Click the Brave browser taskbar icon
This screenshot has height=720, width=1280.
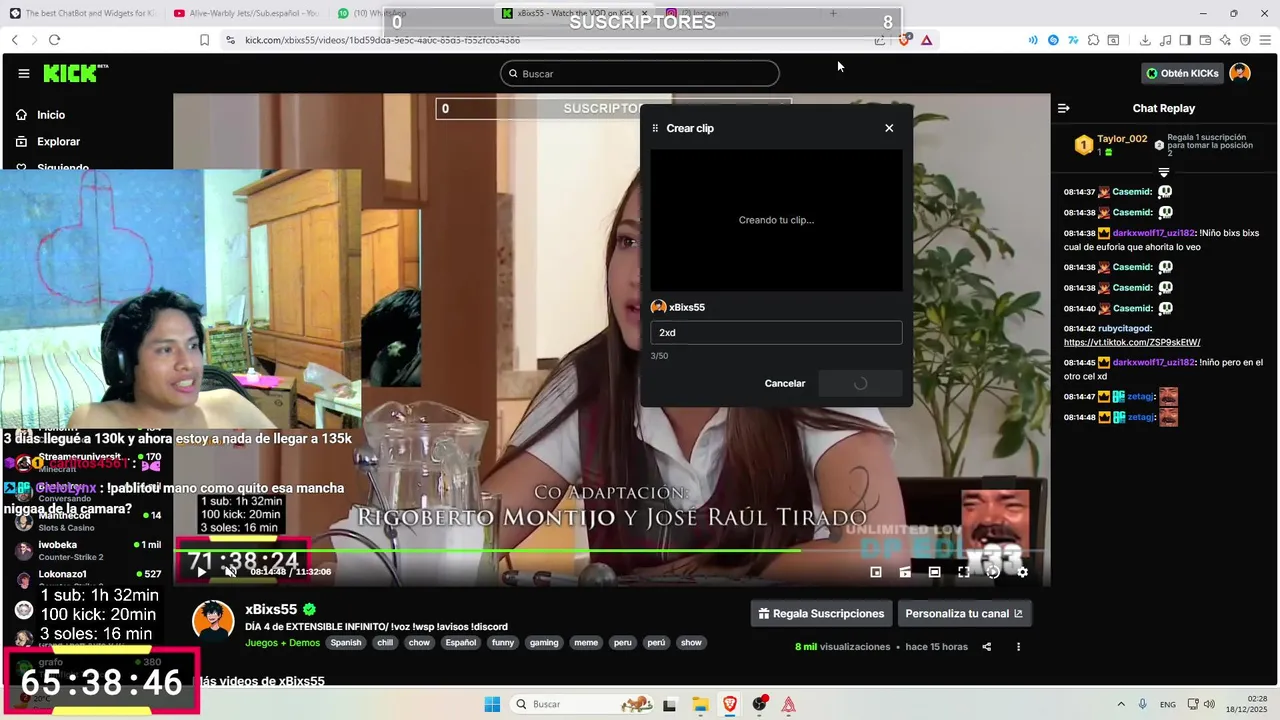tap(730, 704)
